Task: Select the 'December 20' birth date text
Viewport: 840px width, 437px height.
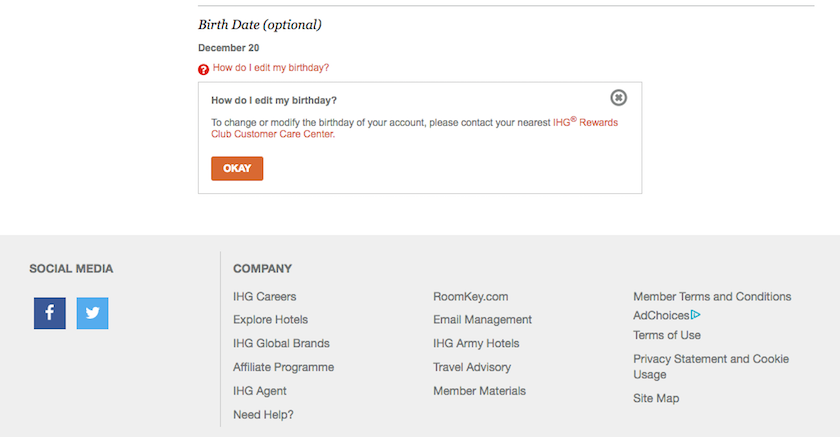Action: tap(229, 48)
